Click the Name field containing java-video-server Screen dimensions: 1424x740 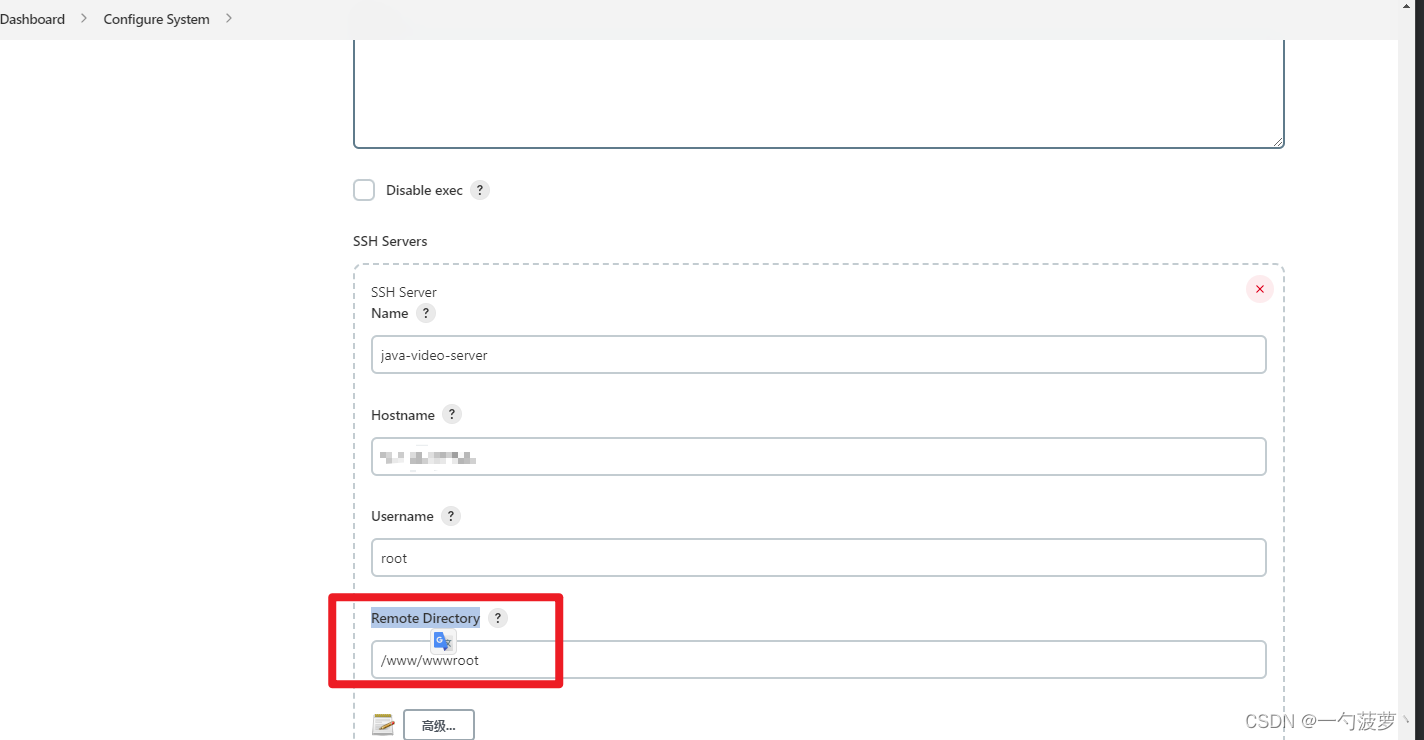(819, 355)
